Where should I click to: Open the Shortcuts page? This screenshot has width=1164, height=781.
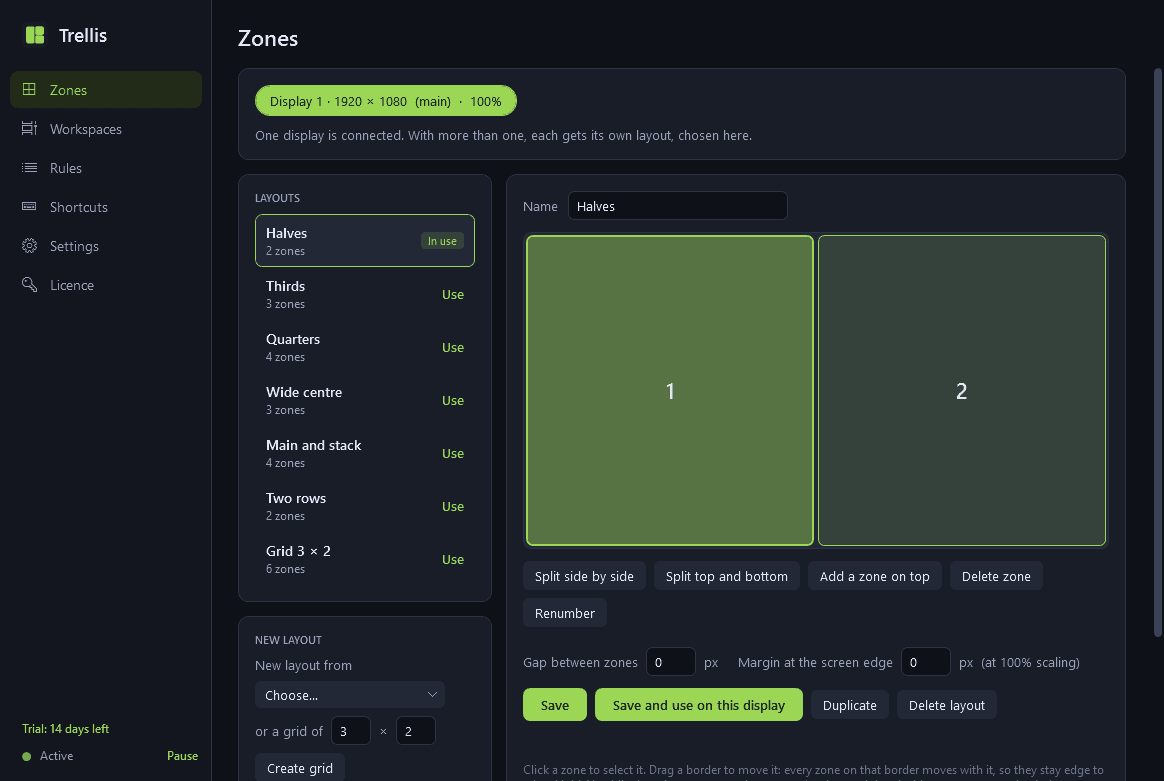pos(105,206)
